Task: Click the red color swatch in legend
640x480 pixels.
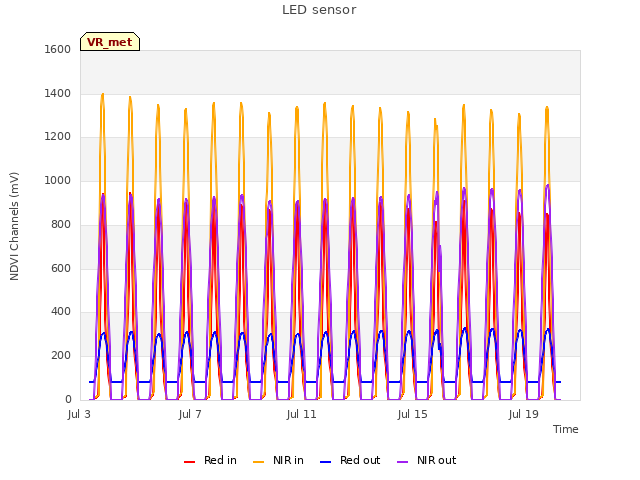Action: (x=189, y=462)
